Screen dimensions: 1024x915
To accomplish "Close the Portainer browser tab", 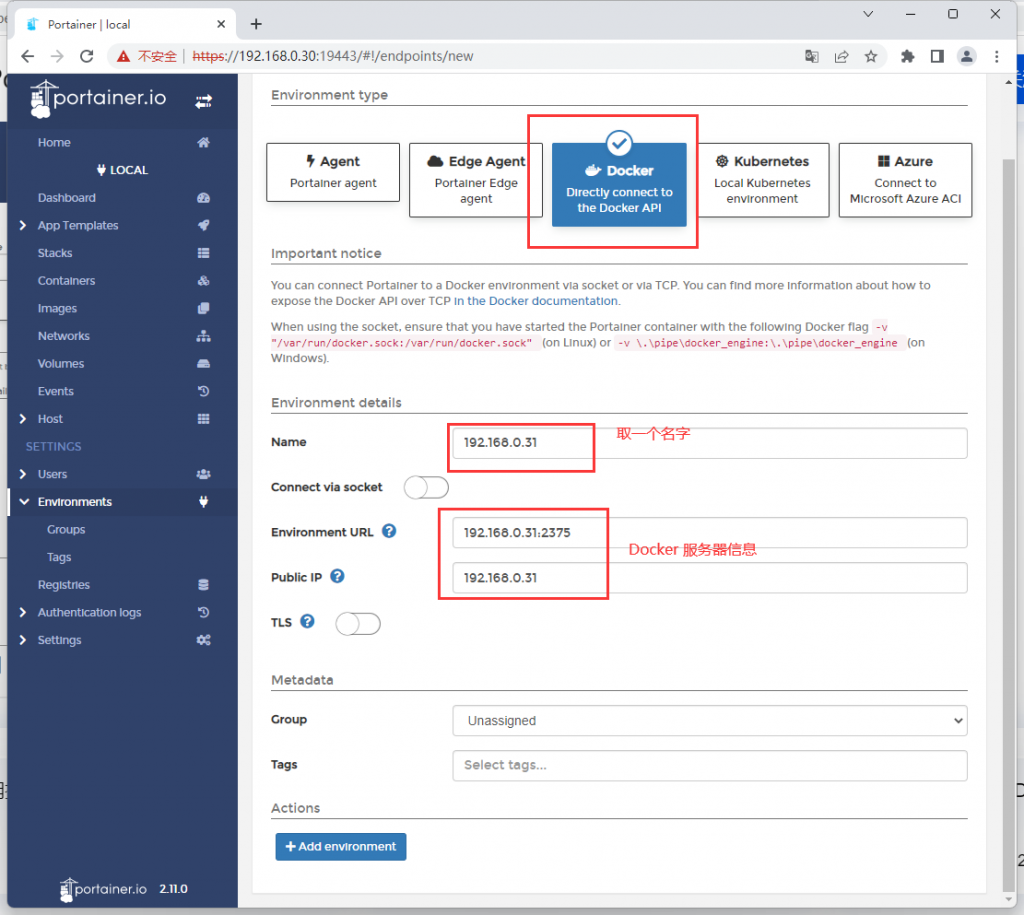I will 221,24.
